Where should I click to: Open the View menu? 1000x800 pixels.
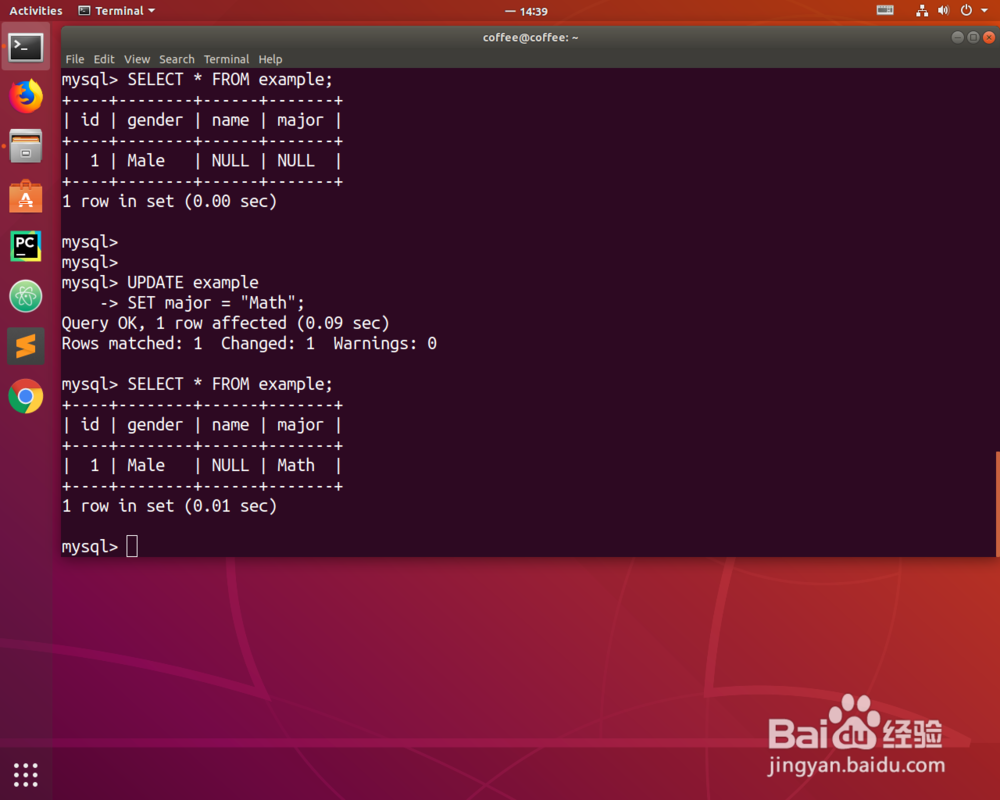(x=137, y=59)
